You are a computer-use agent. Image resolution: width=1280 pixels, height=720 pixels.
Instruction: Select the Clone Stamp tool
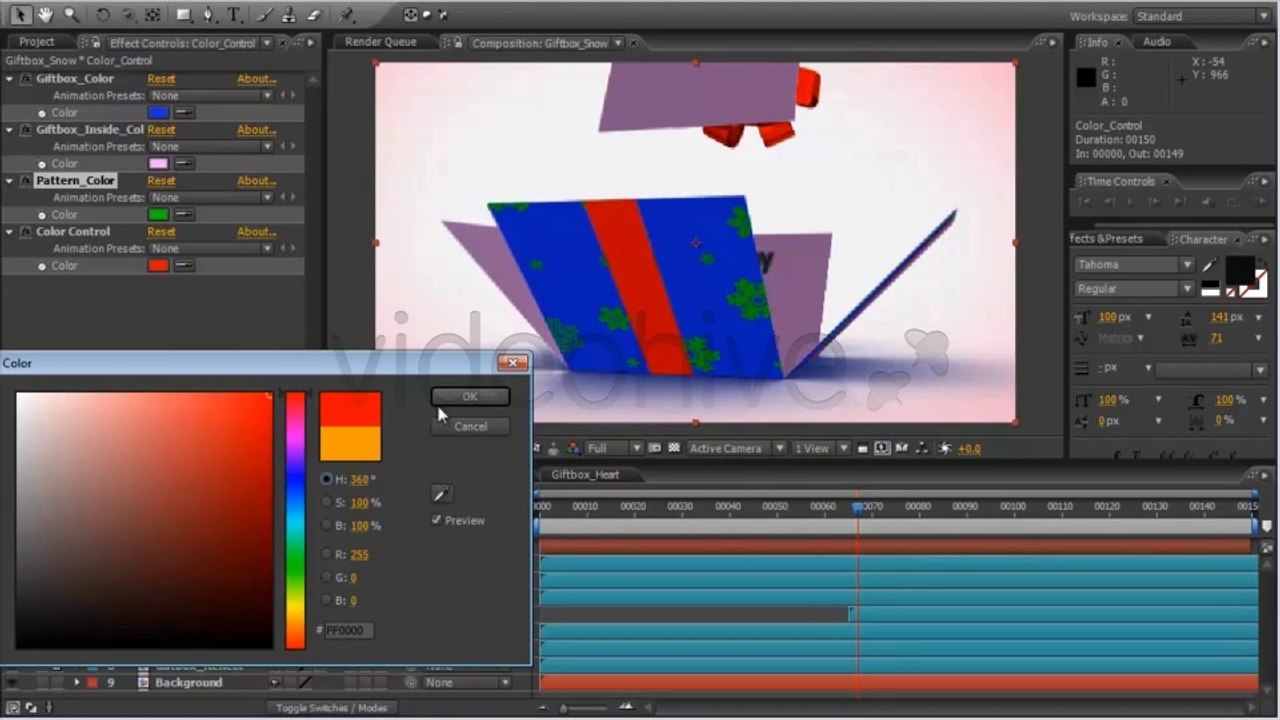289,14
